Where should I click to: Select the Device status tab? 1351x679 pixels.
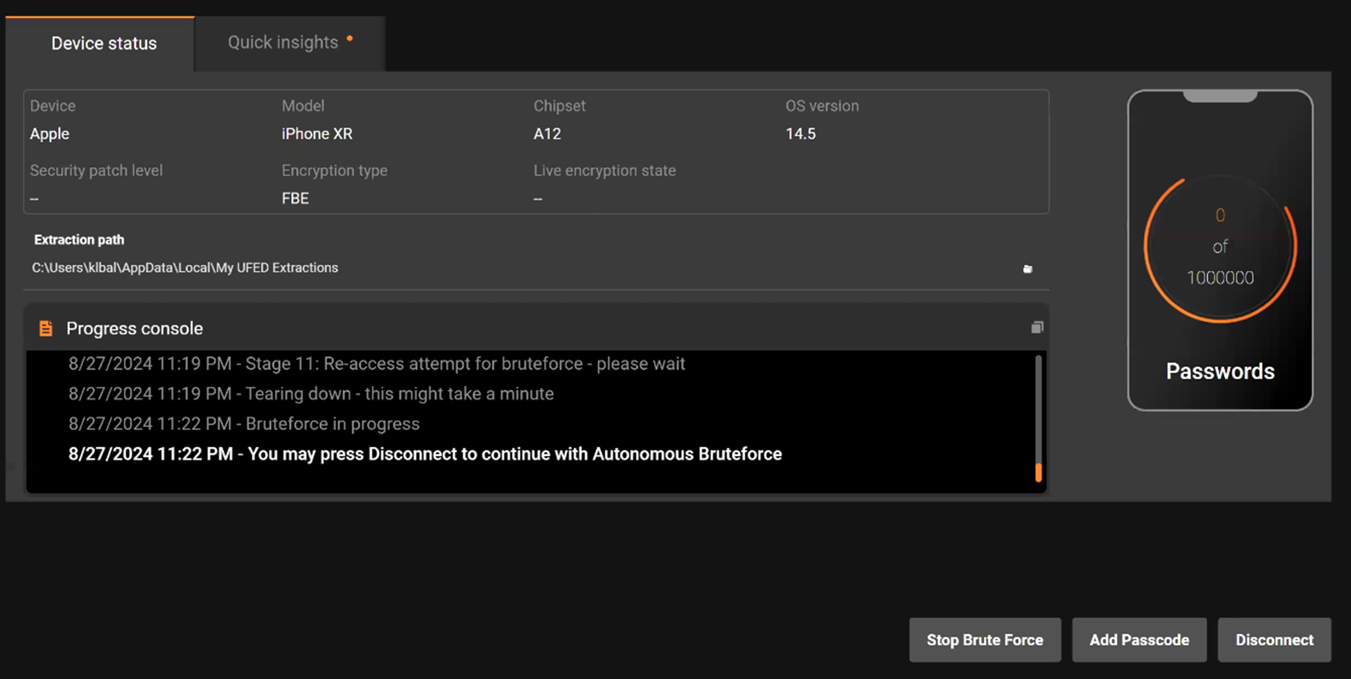click(x=104, y=44)
